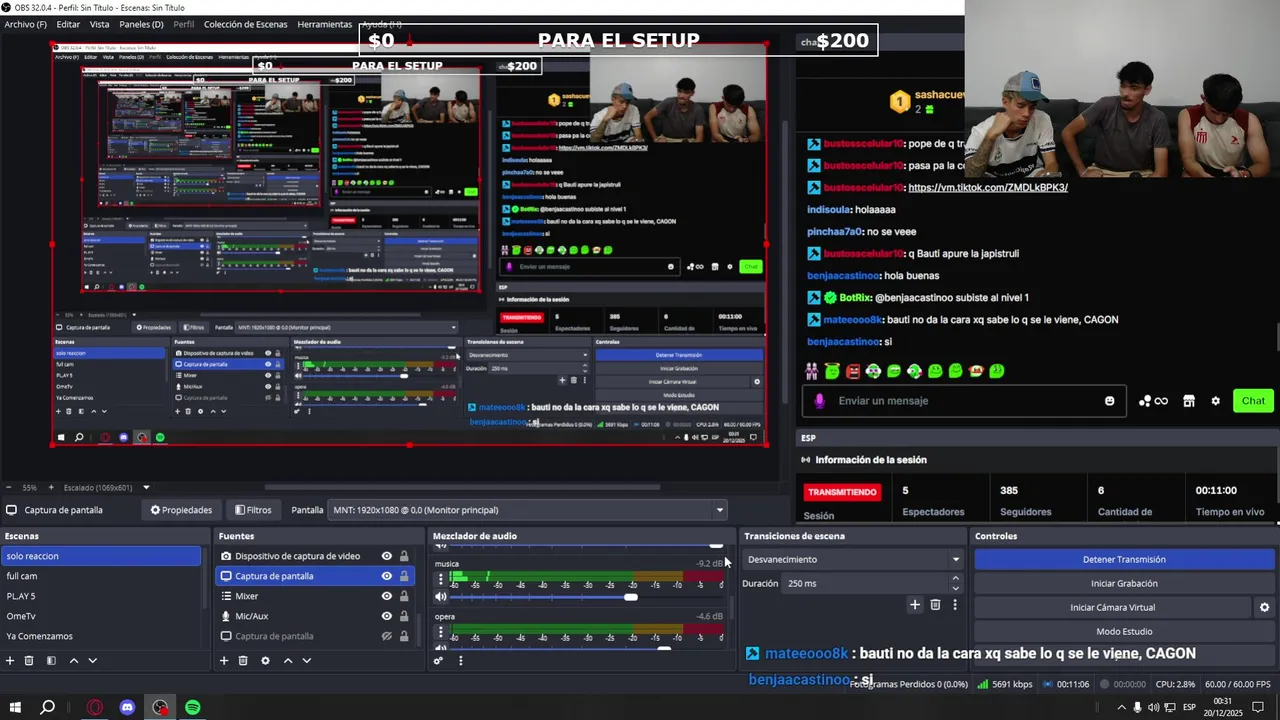
Task: Hide Dispositivo de captura de video source
Action: (x=386, y=556)
